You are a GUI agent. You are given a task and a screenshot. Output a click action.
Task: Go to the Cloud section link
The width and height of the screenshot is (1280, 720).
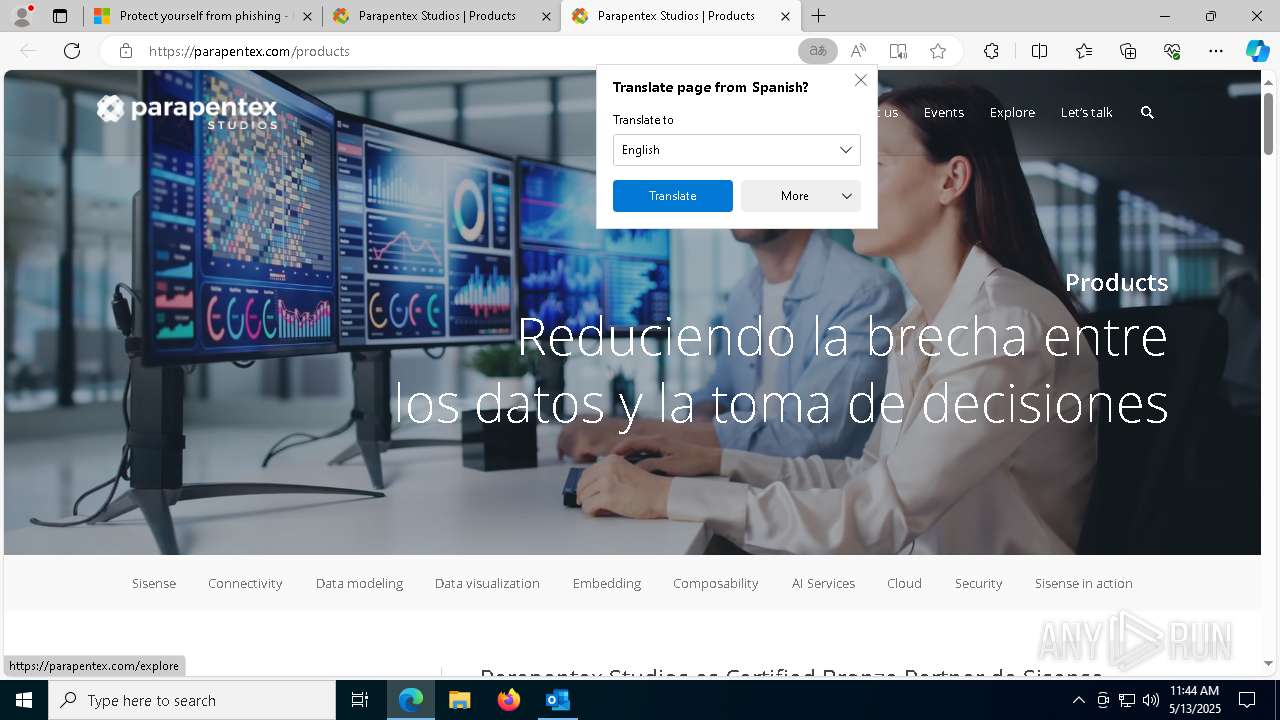904,583
